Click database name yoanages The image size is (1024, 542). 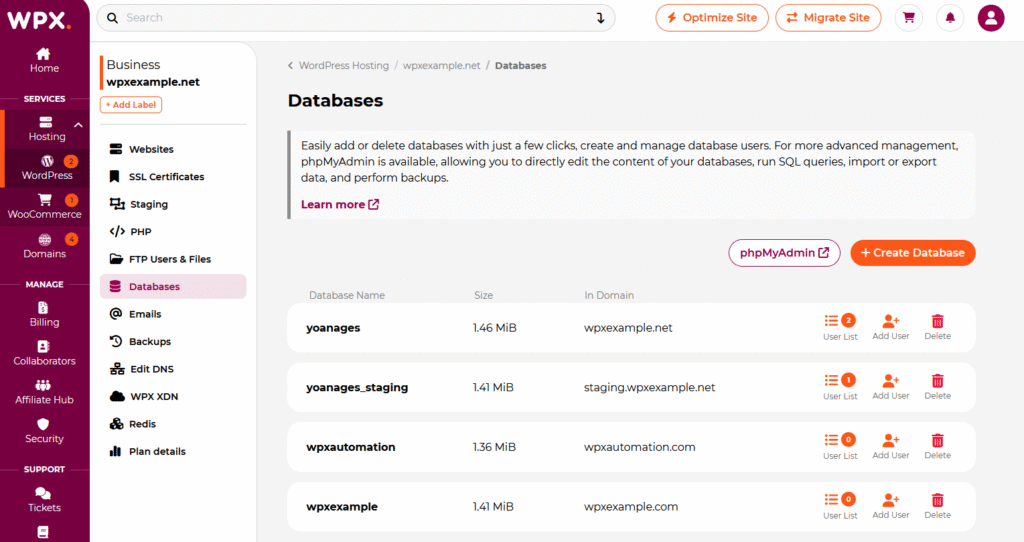[333, 328]
